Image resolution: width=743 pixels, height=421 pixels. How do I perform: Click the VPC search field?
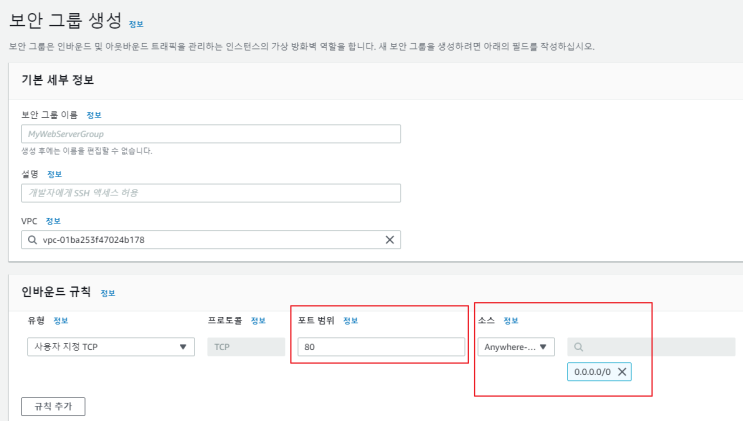[x=211, y=240]
